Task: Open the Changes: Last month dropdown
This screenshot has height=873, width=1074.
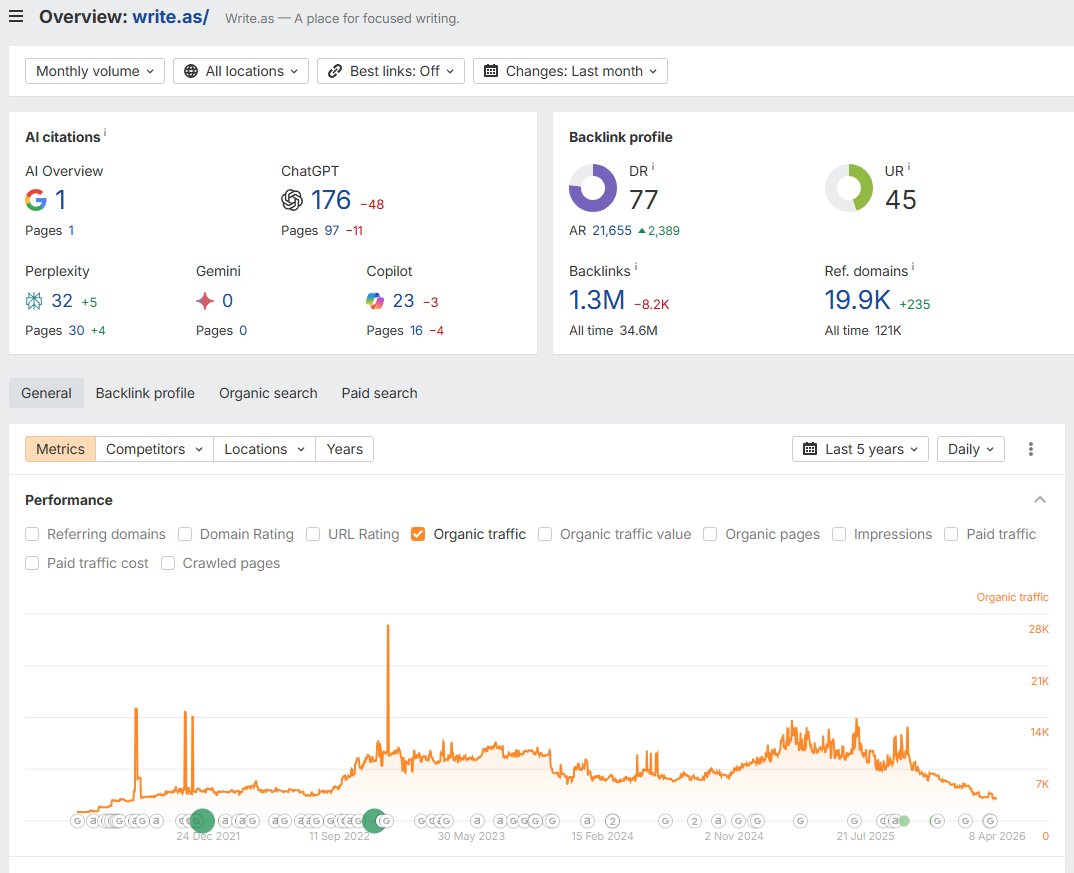Action: 571,71
